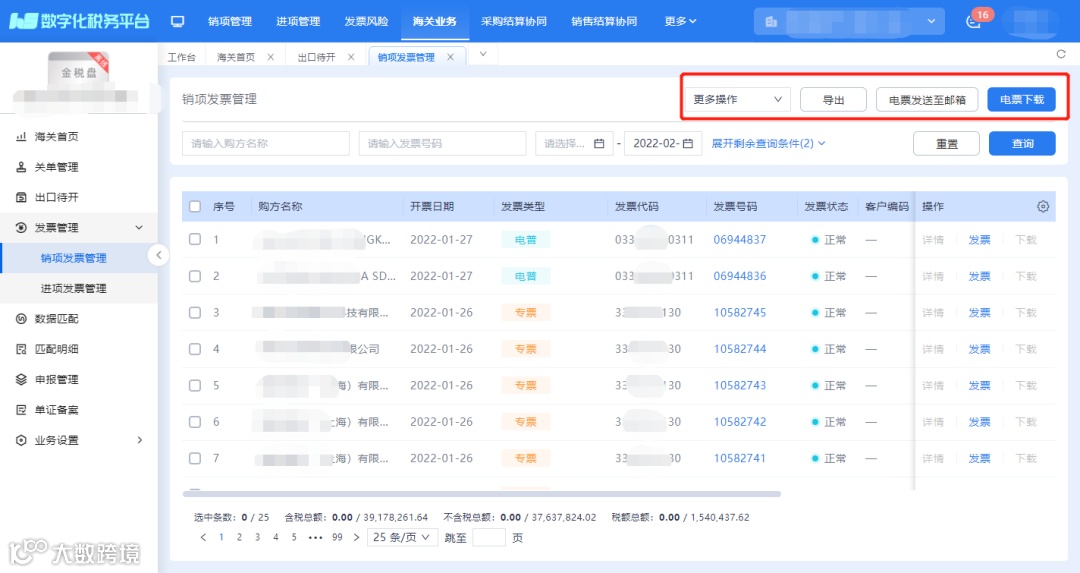The height and width of the screenshot is (573, 1080).
Task: Open the company selector dropdown in header
Action: tap(849, 22)
